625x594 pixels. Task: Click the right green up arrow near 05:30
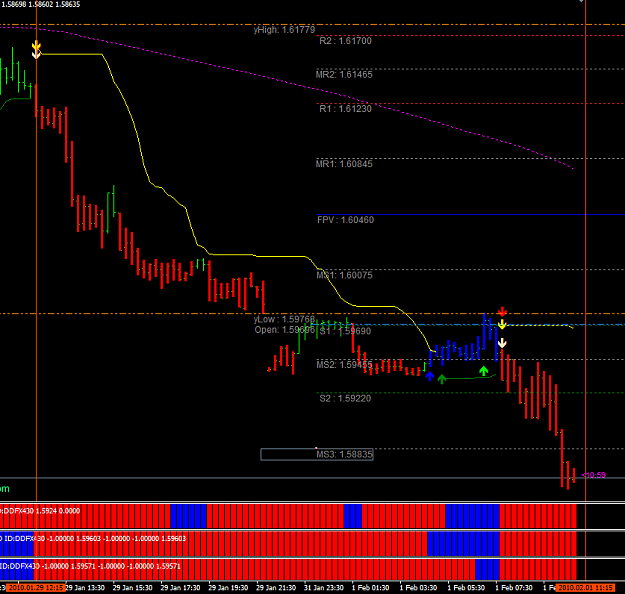[x=483, y=371]
